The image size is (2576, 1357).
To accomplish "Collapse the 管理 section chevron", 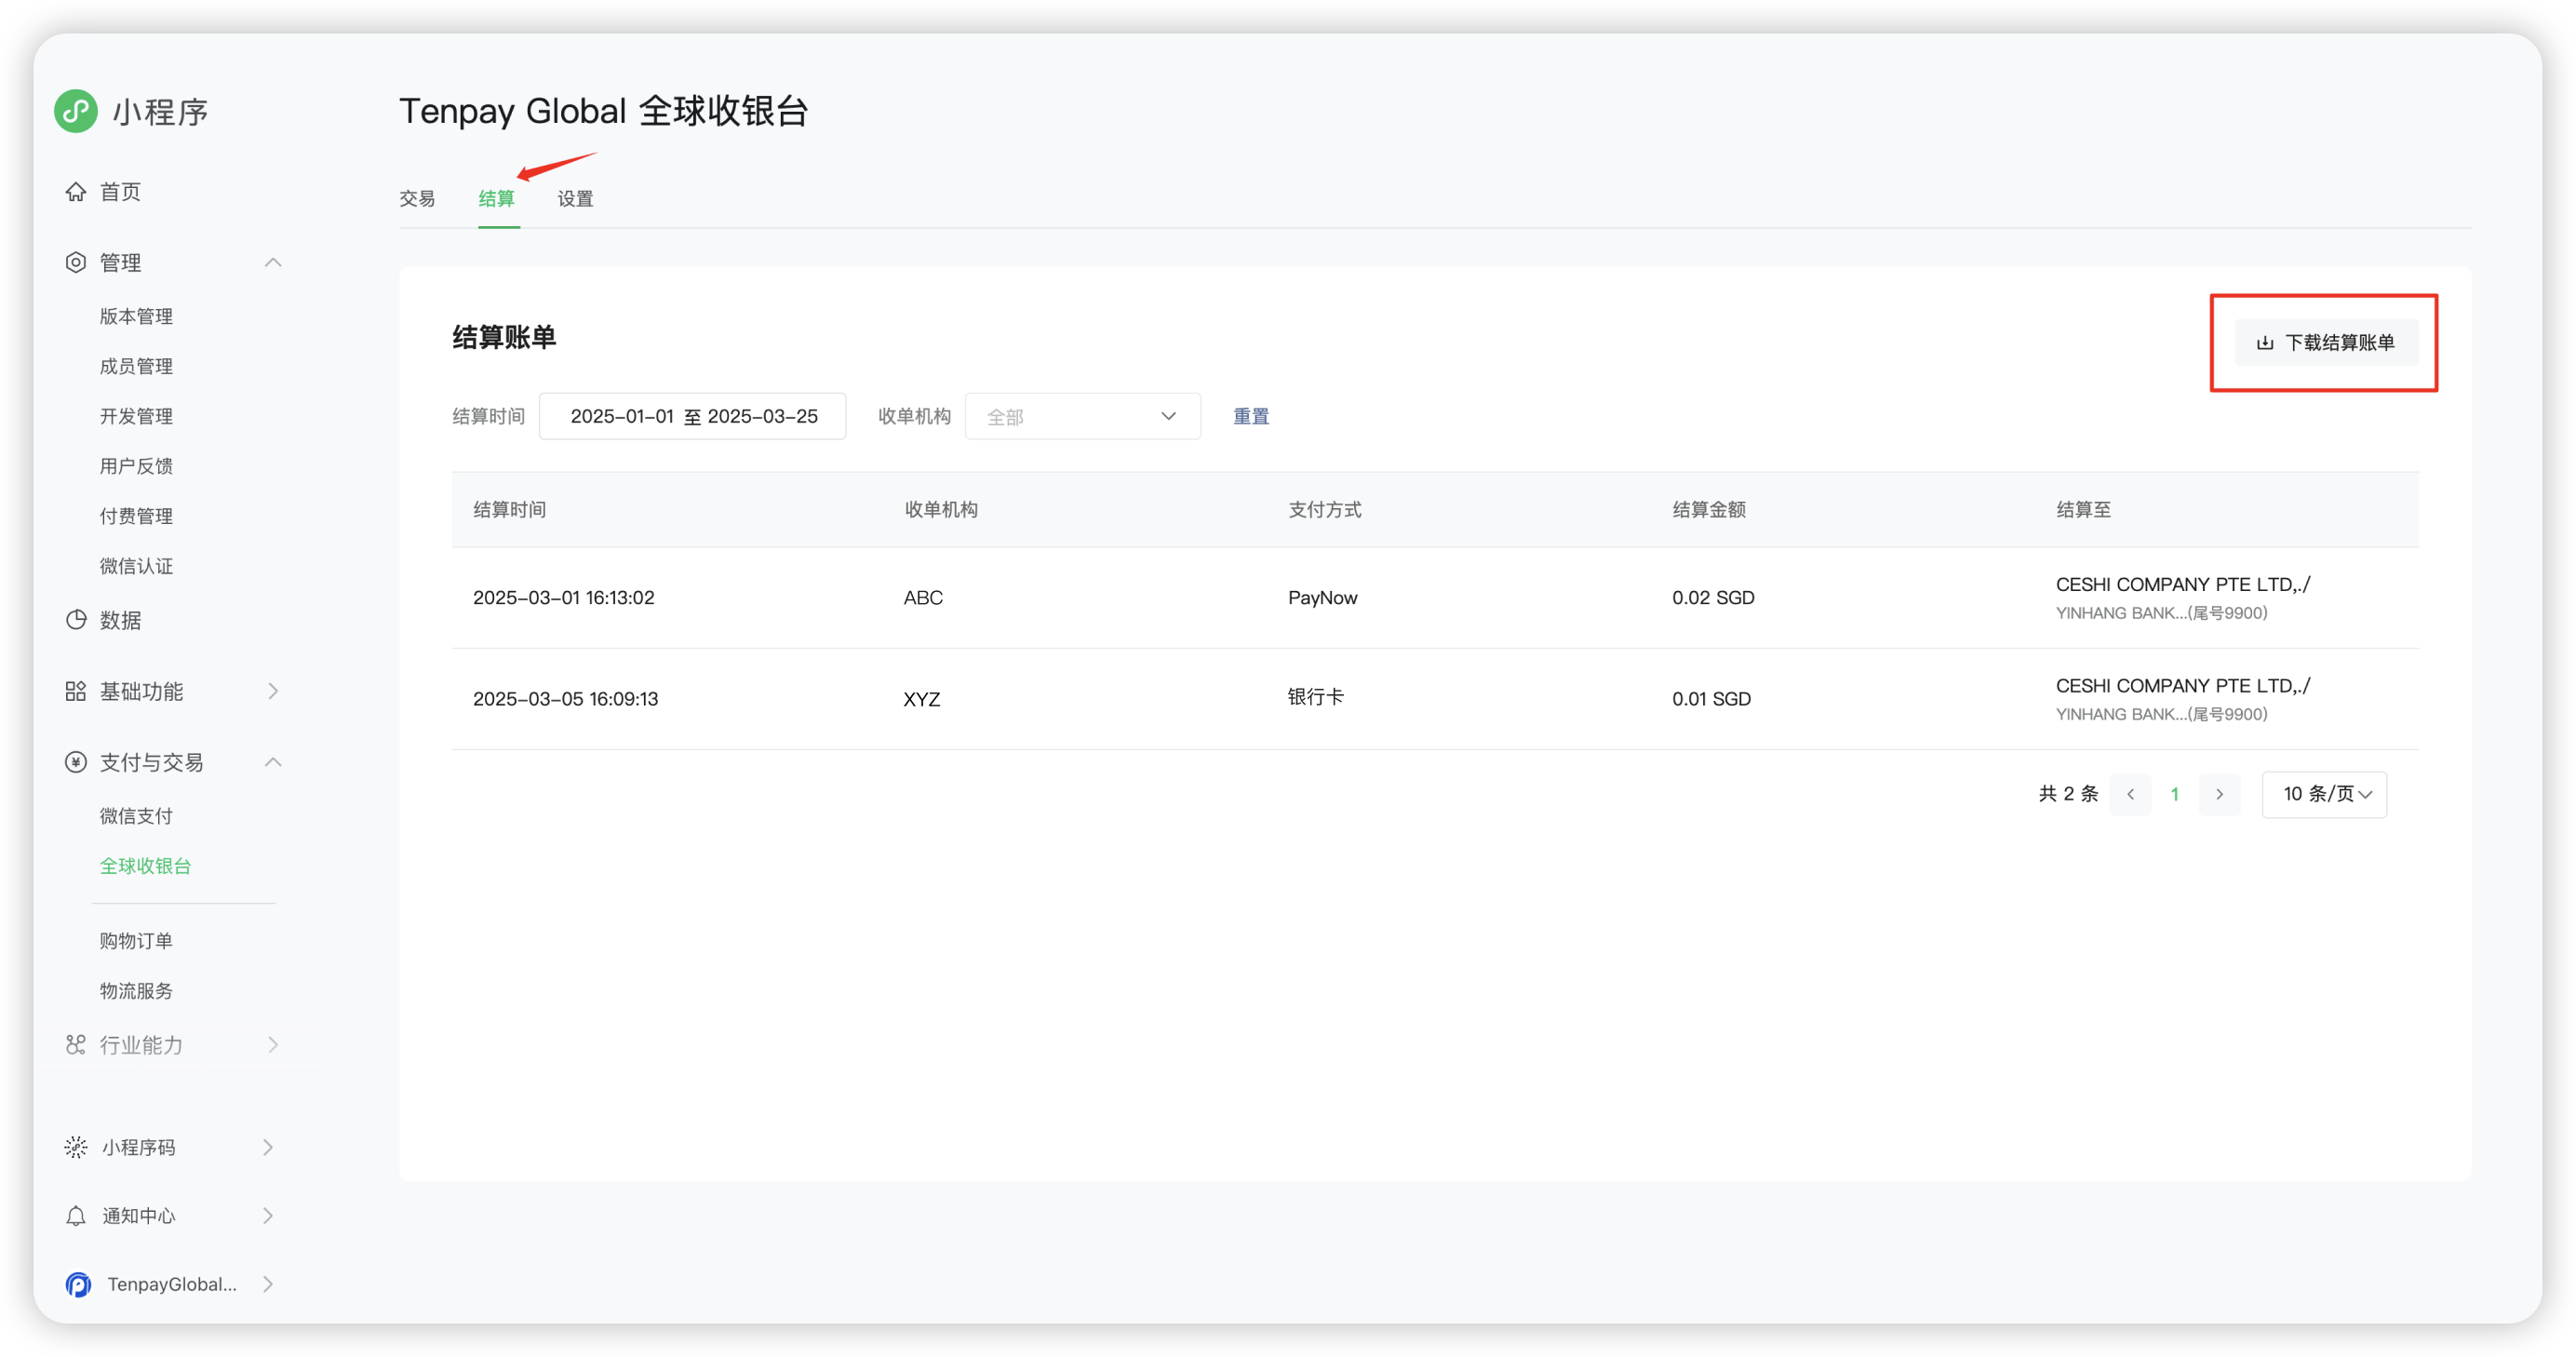I will tap(273, 263).
